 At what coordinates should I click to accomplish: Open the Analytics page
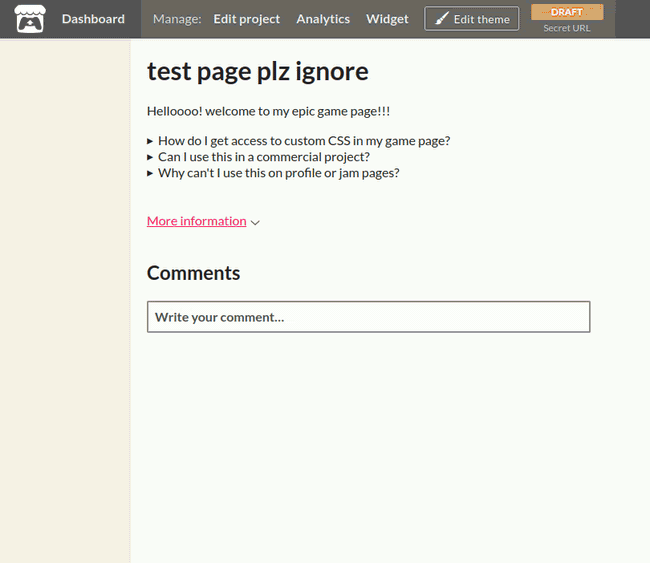(323, 19)
